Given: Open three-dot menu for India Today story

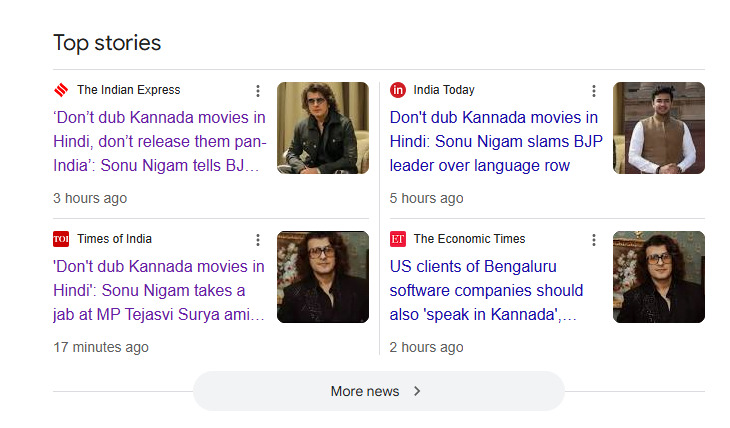Looking at the screenshot, I should (593, 91).
